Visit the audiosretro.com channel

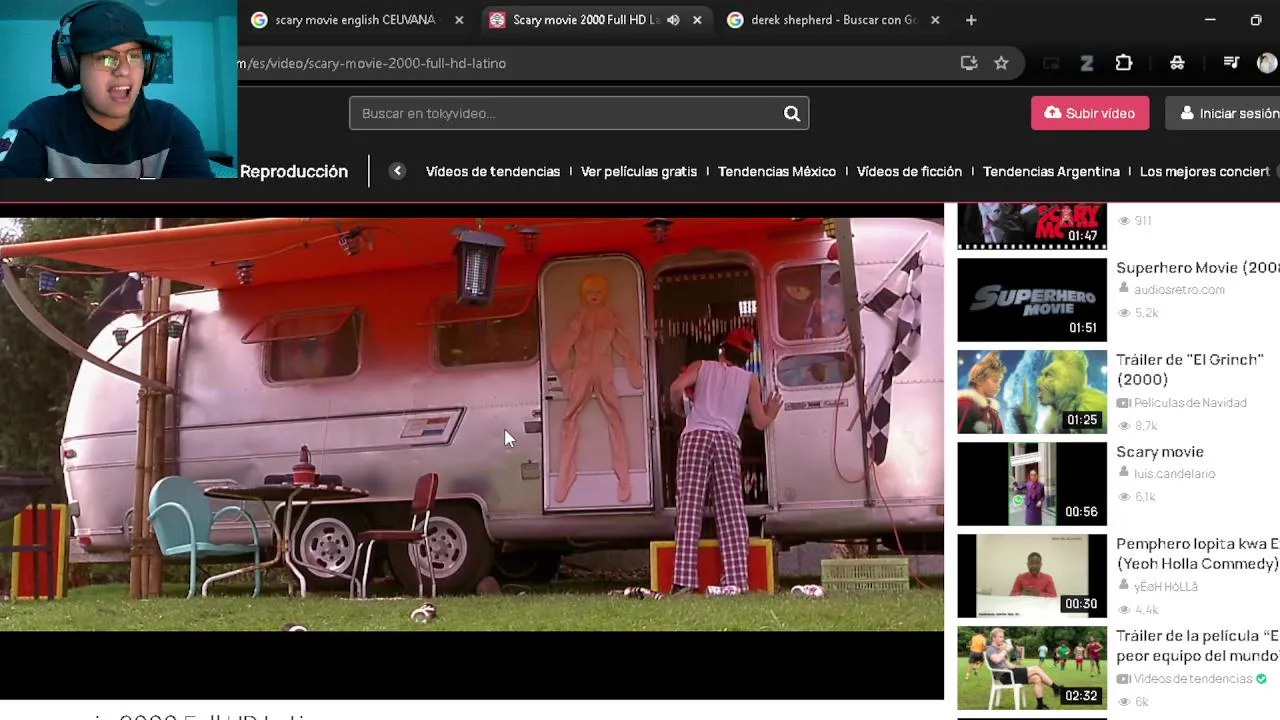point(1179,290)
